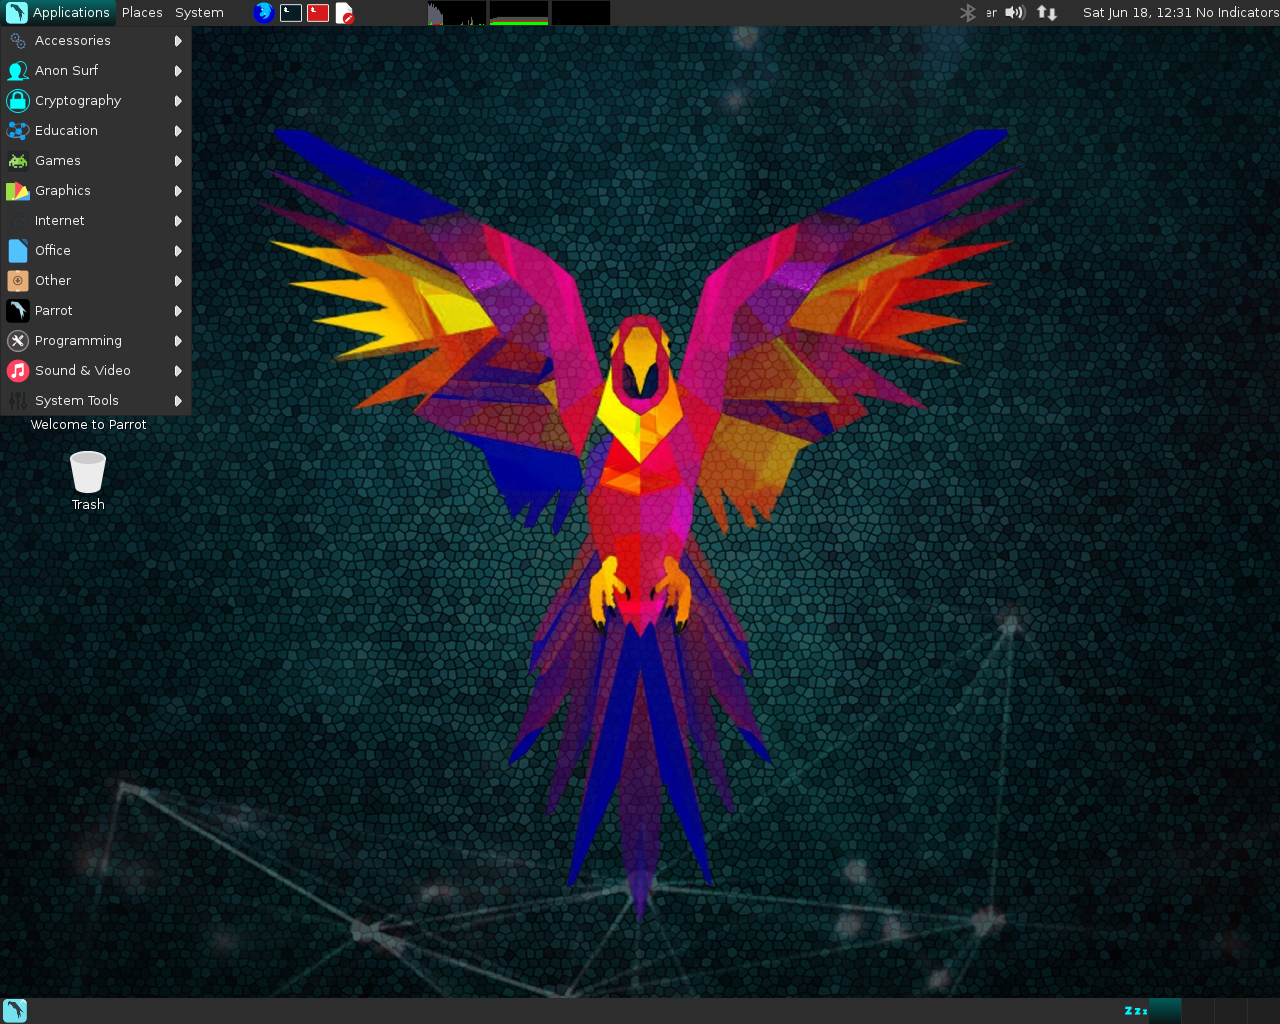Expand the System Tools submenu arrow
This screenshot has width=1280, height=1024.
tap(178, 401)
